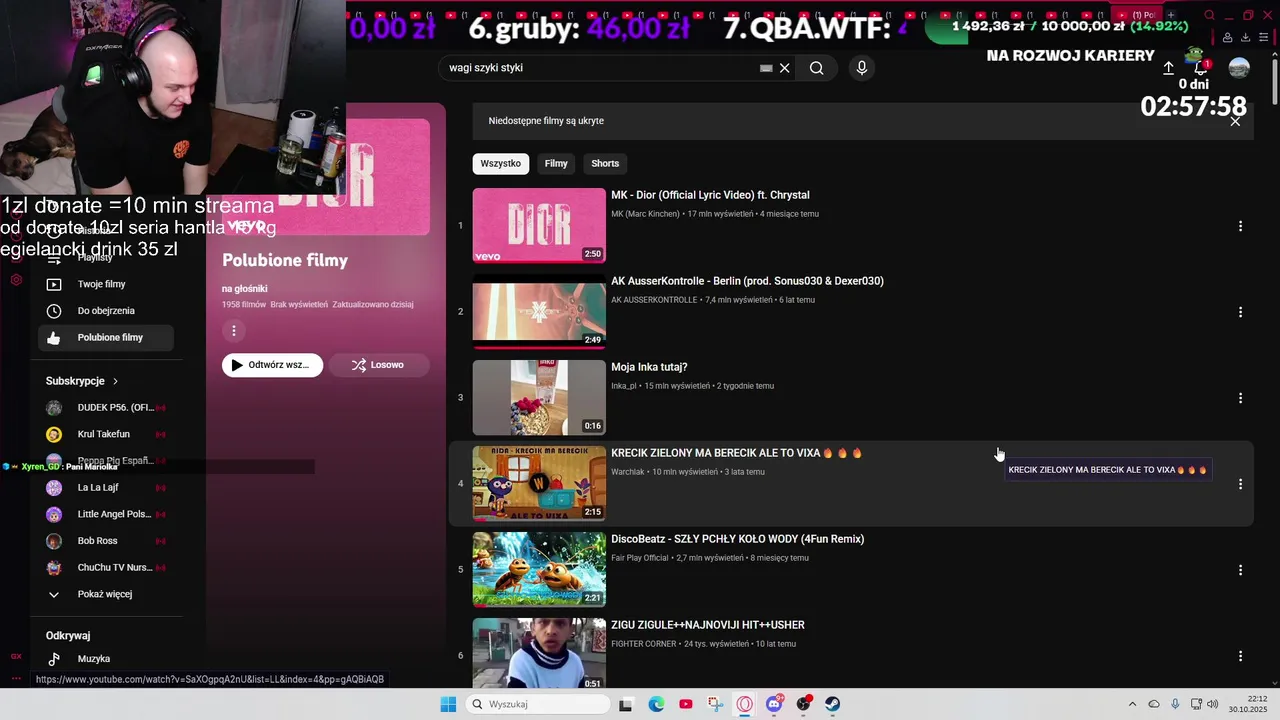The width and height of the screenshot is (1280, 720).
Task: Click in the YouTube search input field
Action: pos(600,68)
